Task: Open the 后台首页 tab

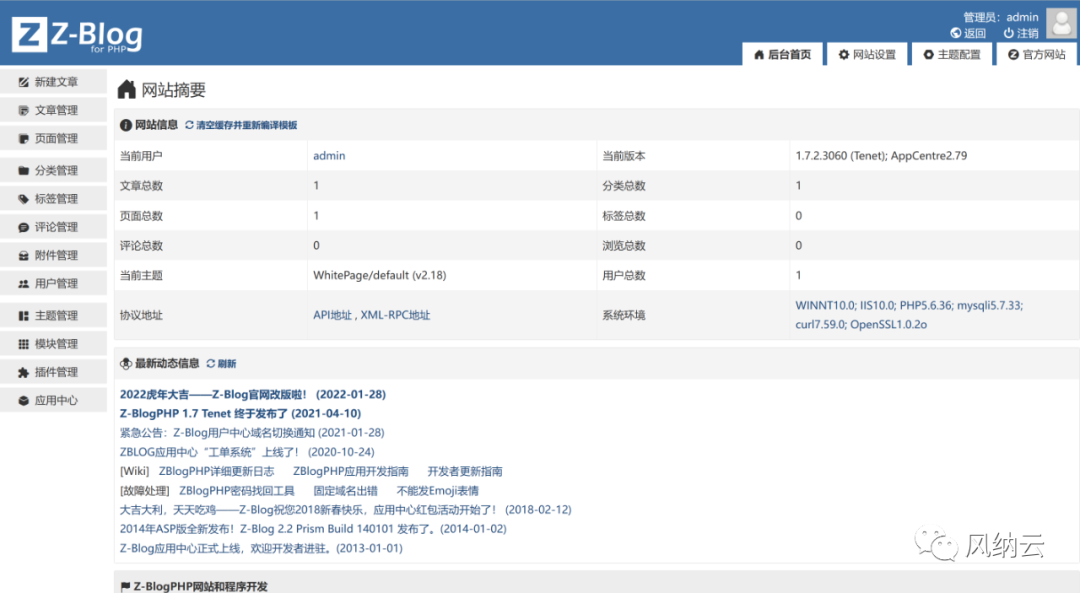Action: tap(783, 54)
